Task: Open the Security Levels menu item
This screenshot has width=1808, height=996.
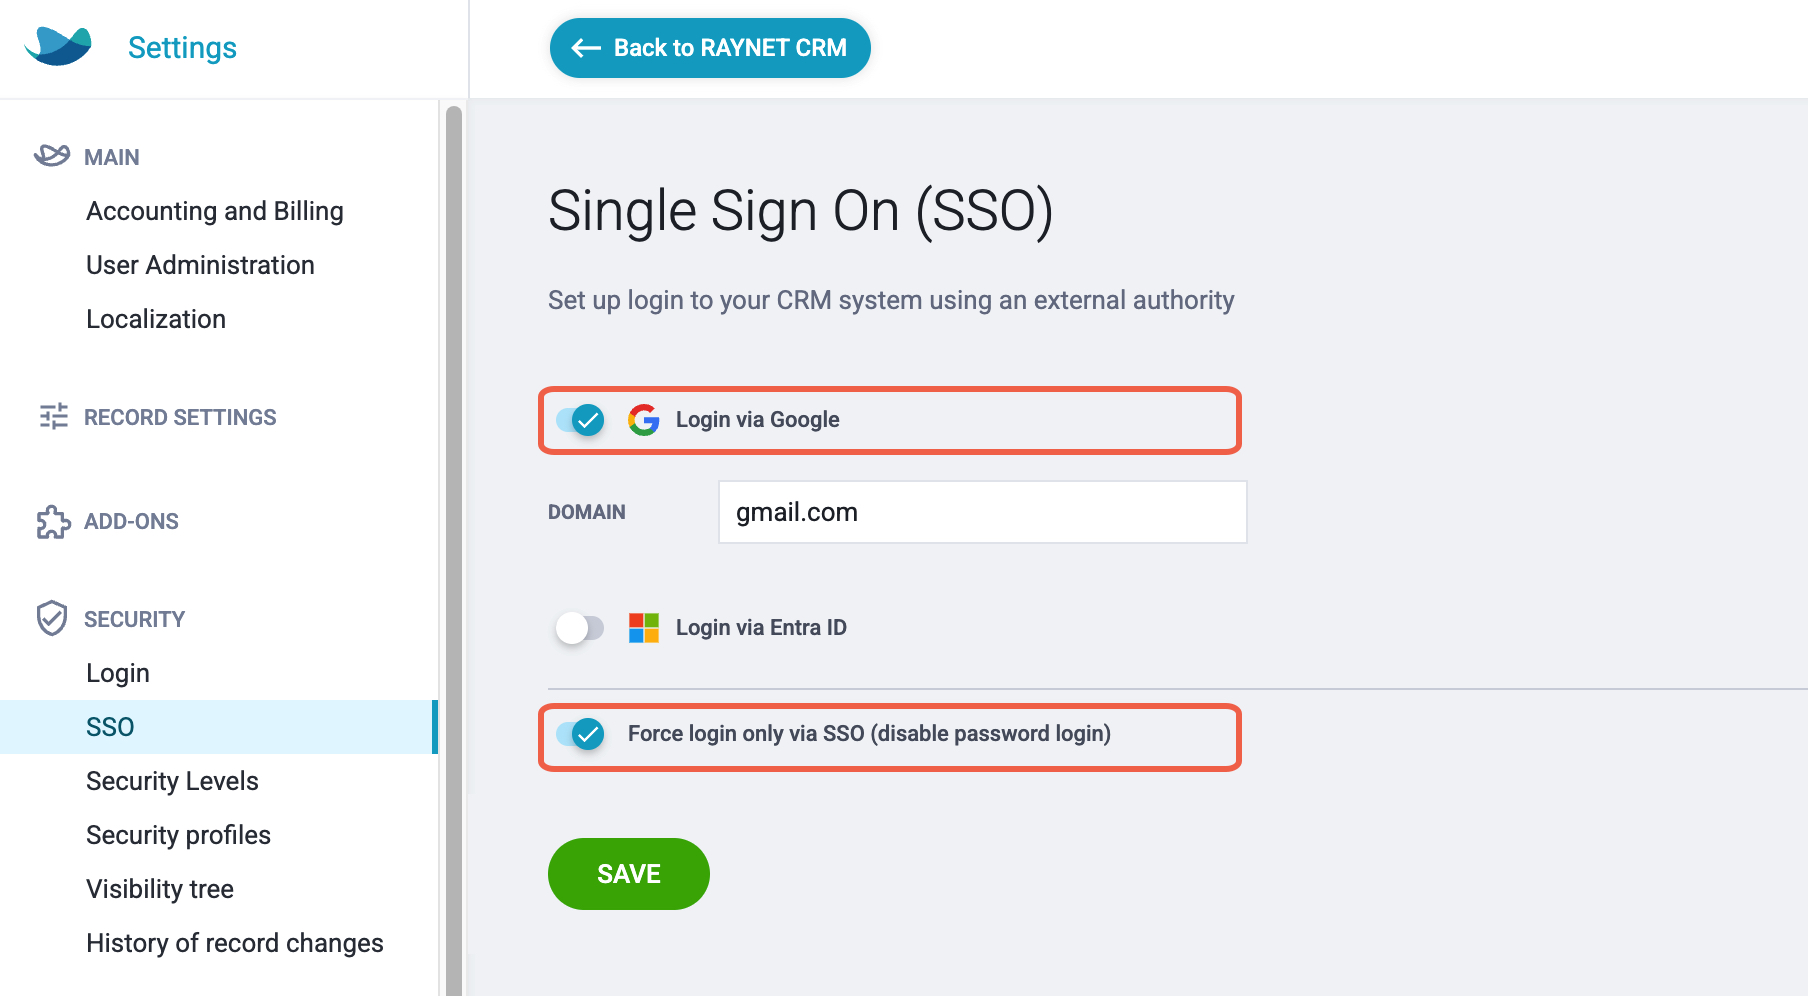Action: pyautogui.click(x=172, y=781)
